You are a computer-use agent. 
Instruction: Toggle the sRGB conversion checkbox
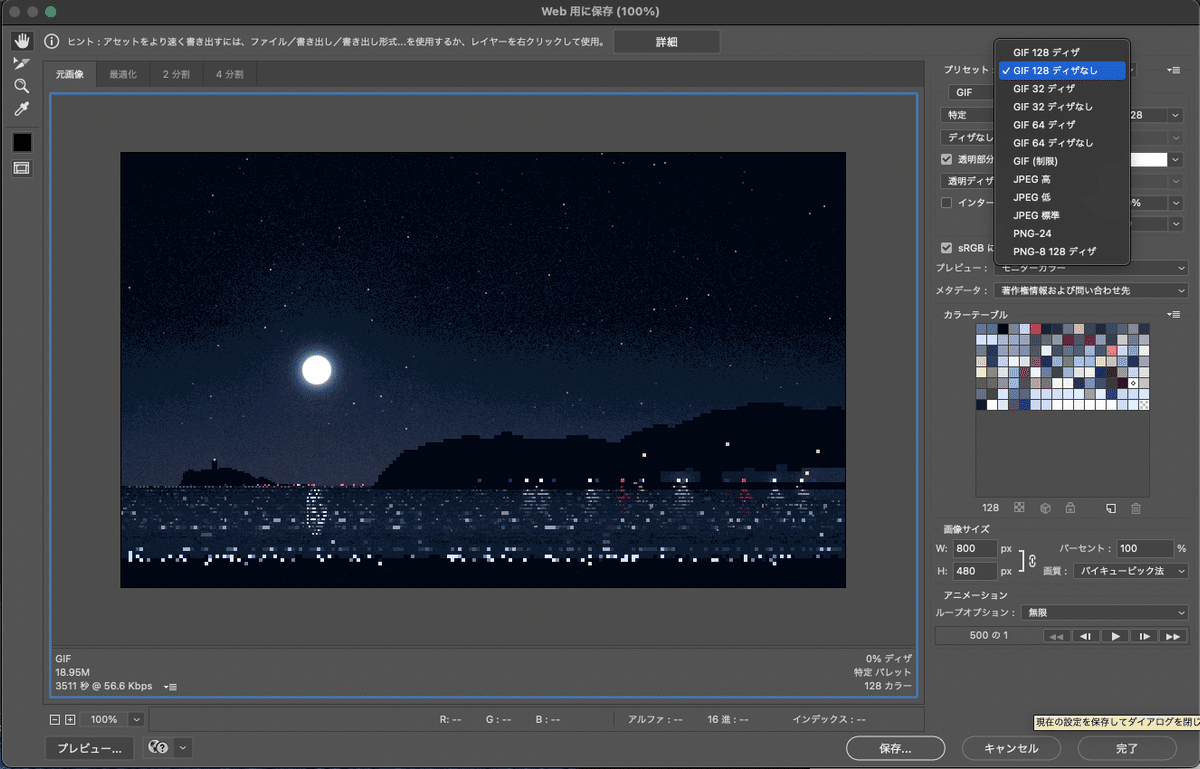[x=947, y=247]
